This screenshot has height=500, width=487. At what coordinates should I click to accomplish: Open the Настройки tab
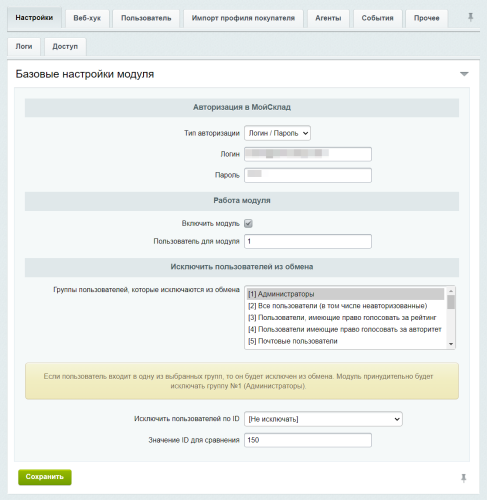click(34, 18)
